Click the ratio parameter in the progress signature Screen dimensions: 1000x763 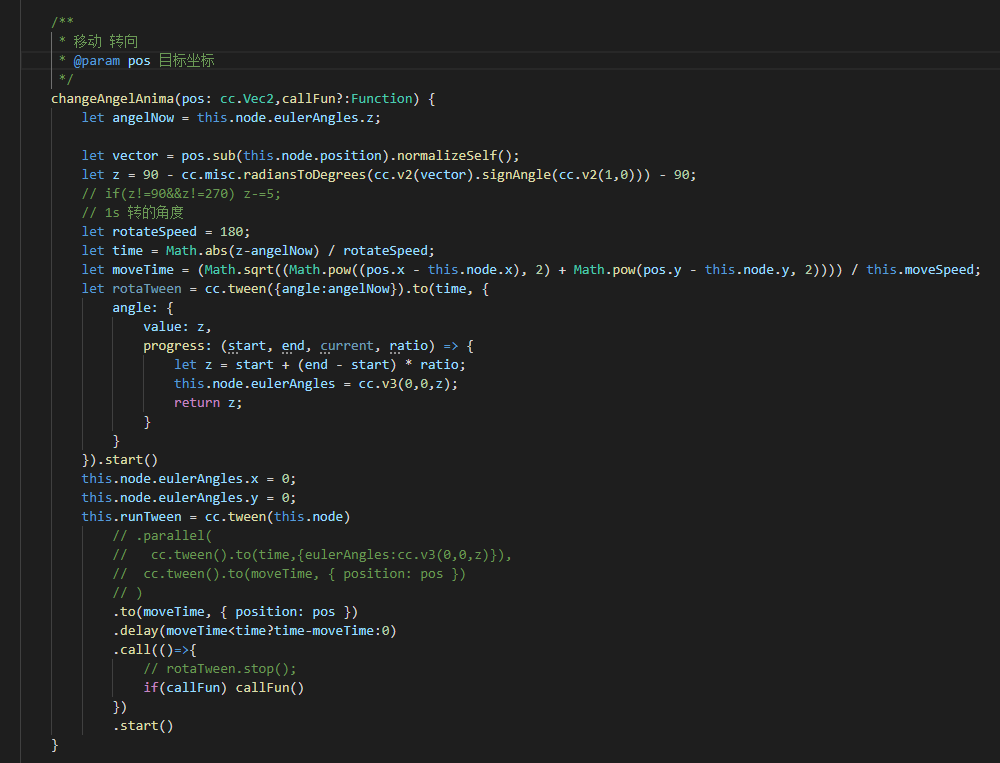coord(408,346)
